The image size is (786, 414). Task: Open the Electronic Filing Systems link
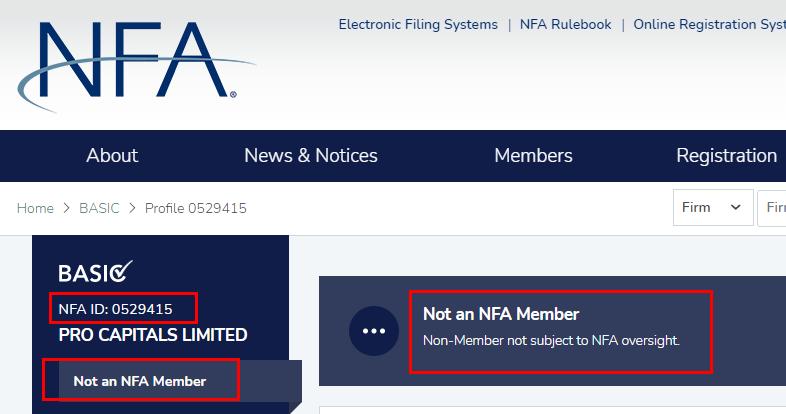pos(418,24)
